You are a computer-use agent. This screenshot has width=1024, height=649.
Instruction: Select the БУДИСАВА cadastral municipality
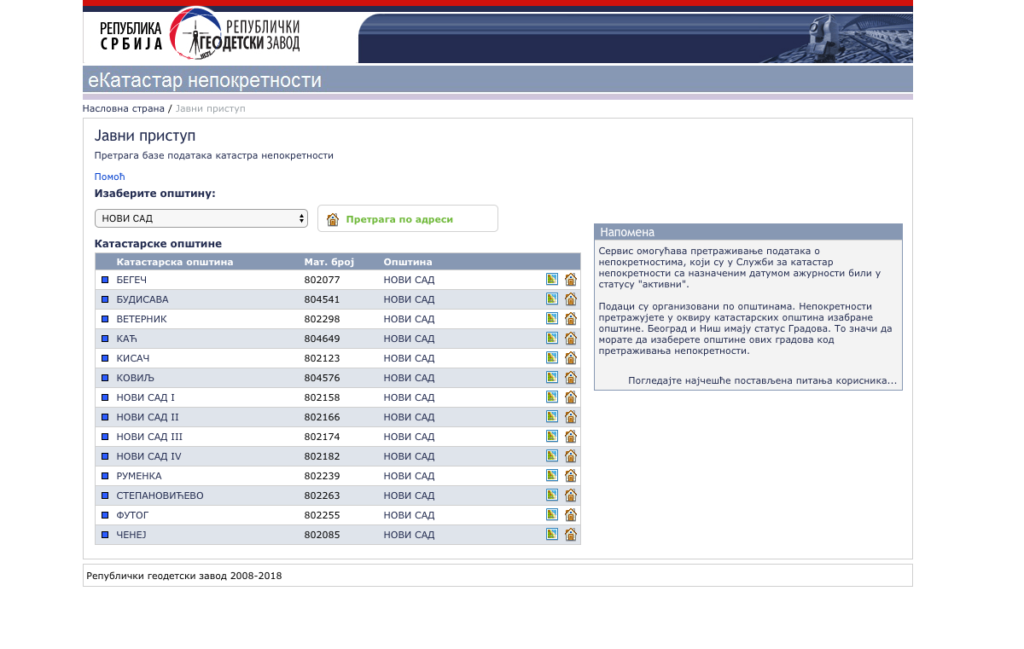[142, 299]
